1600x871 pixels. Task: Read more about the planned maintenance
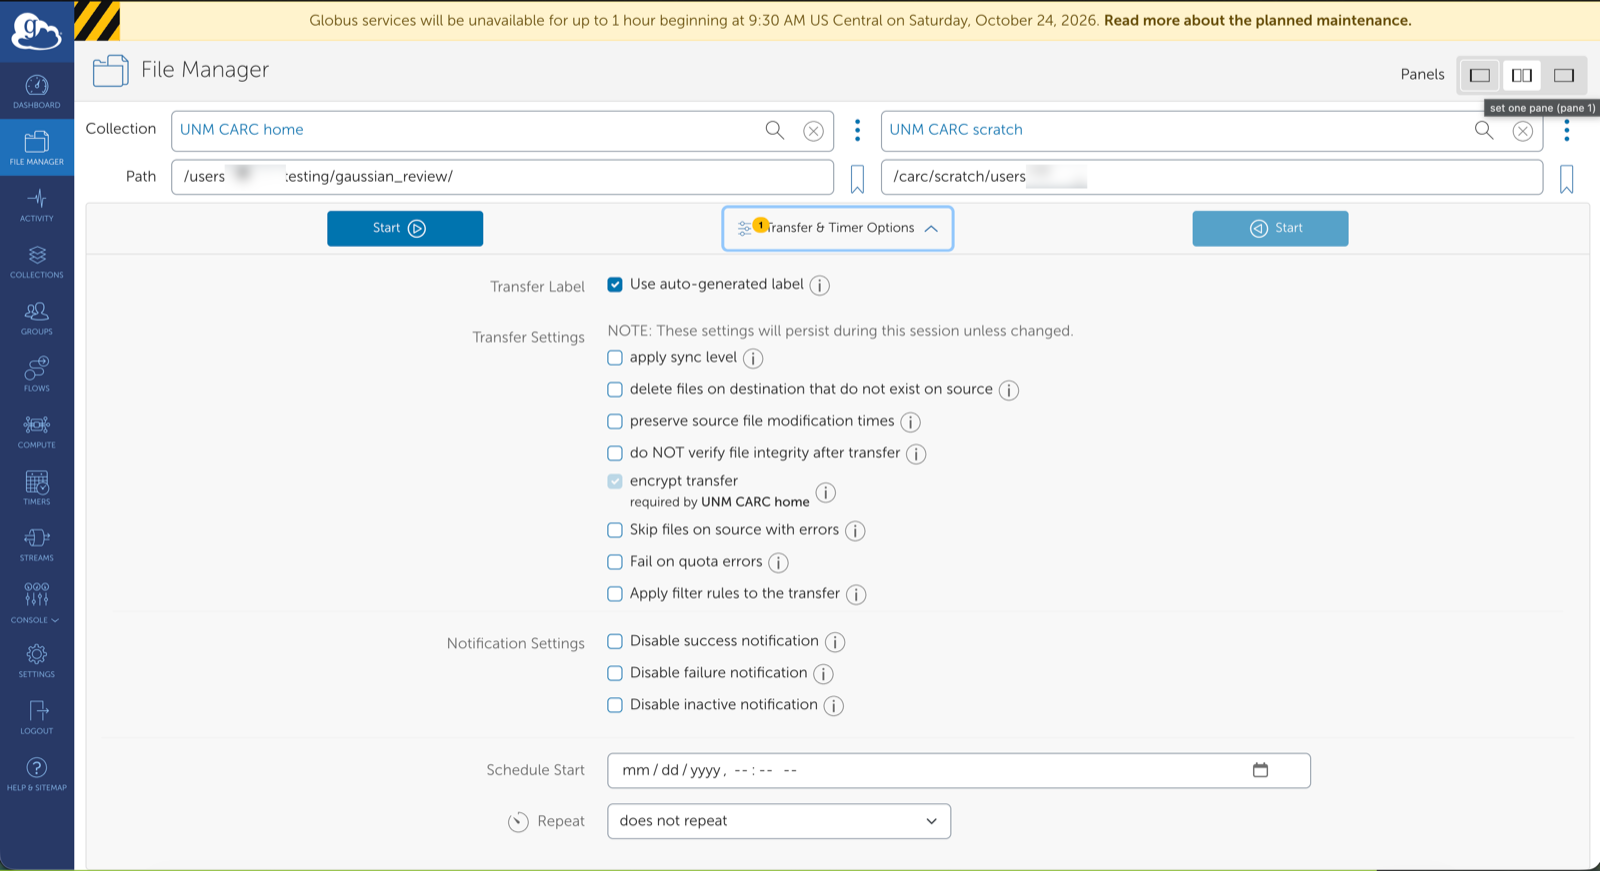pyautogui.click(x=1258, y=20)
